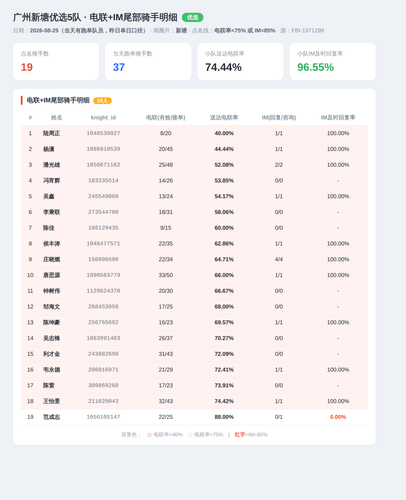Click the 54.17% delivery rate cell

pyautogui.click(x=224, y=196)
